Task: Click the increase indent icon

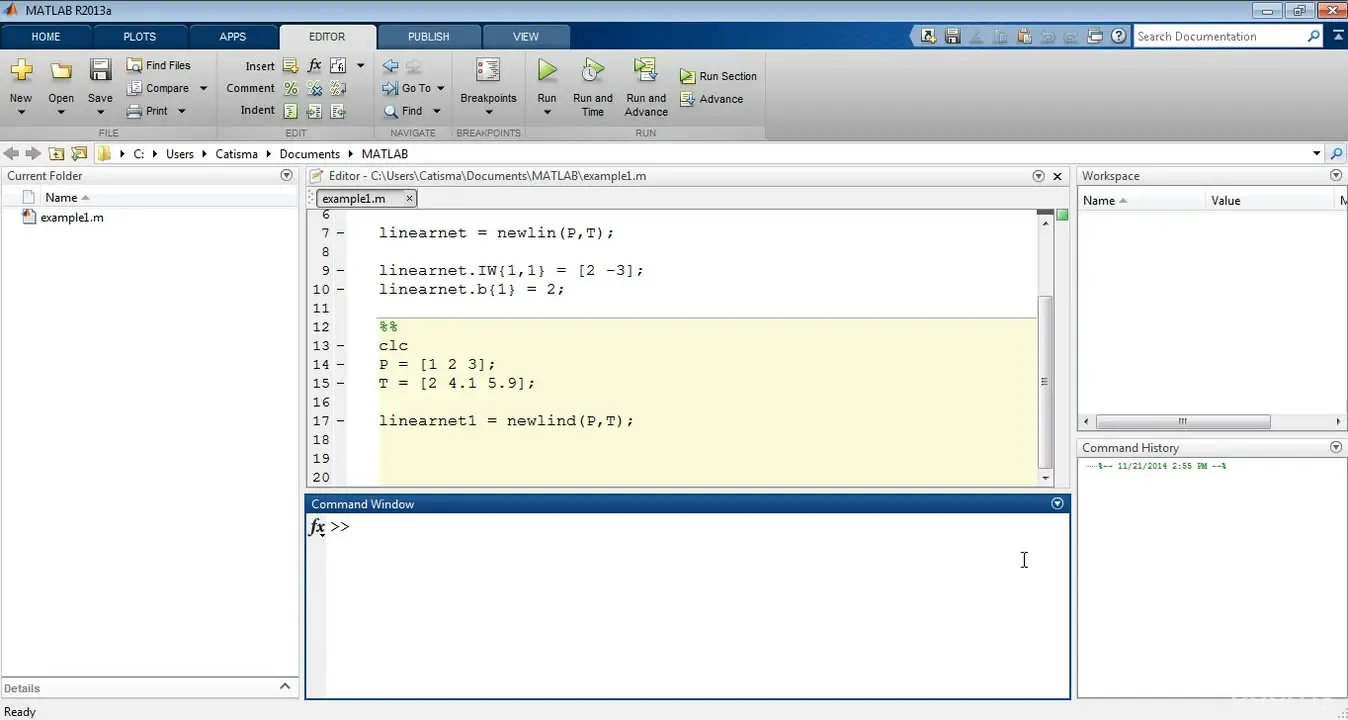Action: 314,111
